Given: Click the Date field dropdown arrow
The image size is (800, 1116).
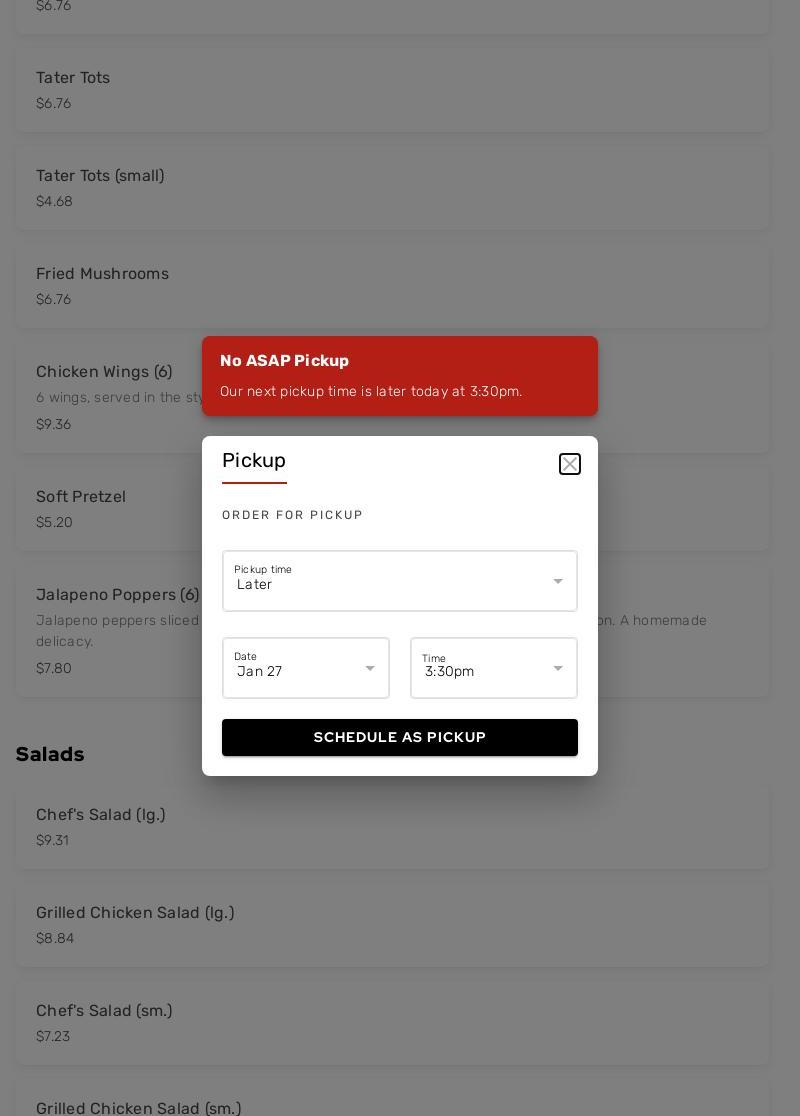Looking at the screenshot, I should 370,669.
